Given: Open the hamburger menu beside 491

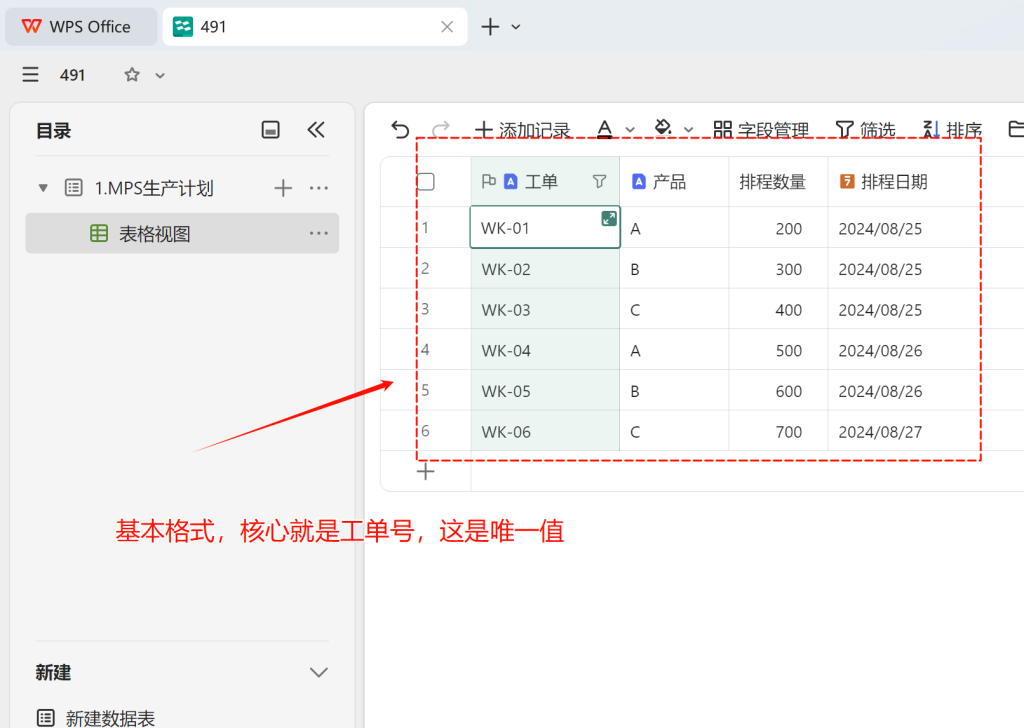Looking at the screenshot, I should (x=30, y=74).
